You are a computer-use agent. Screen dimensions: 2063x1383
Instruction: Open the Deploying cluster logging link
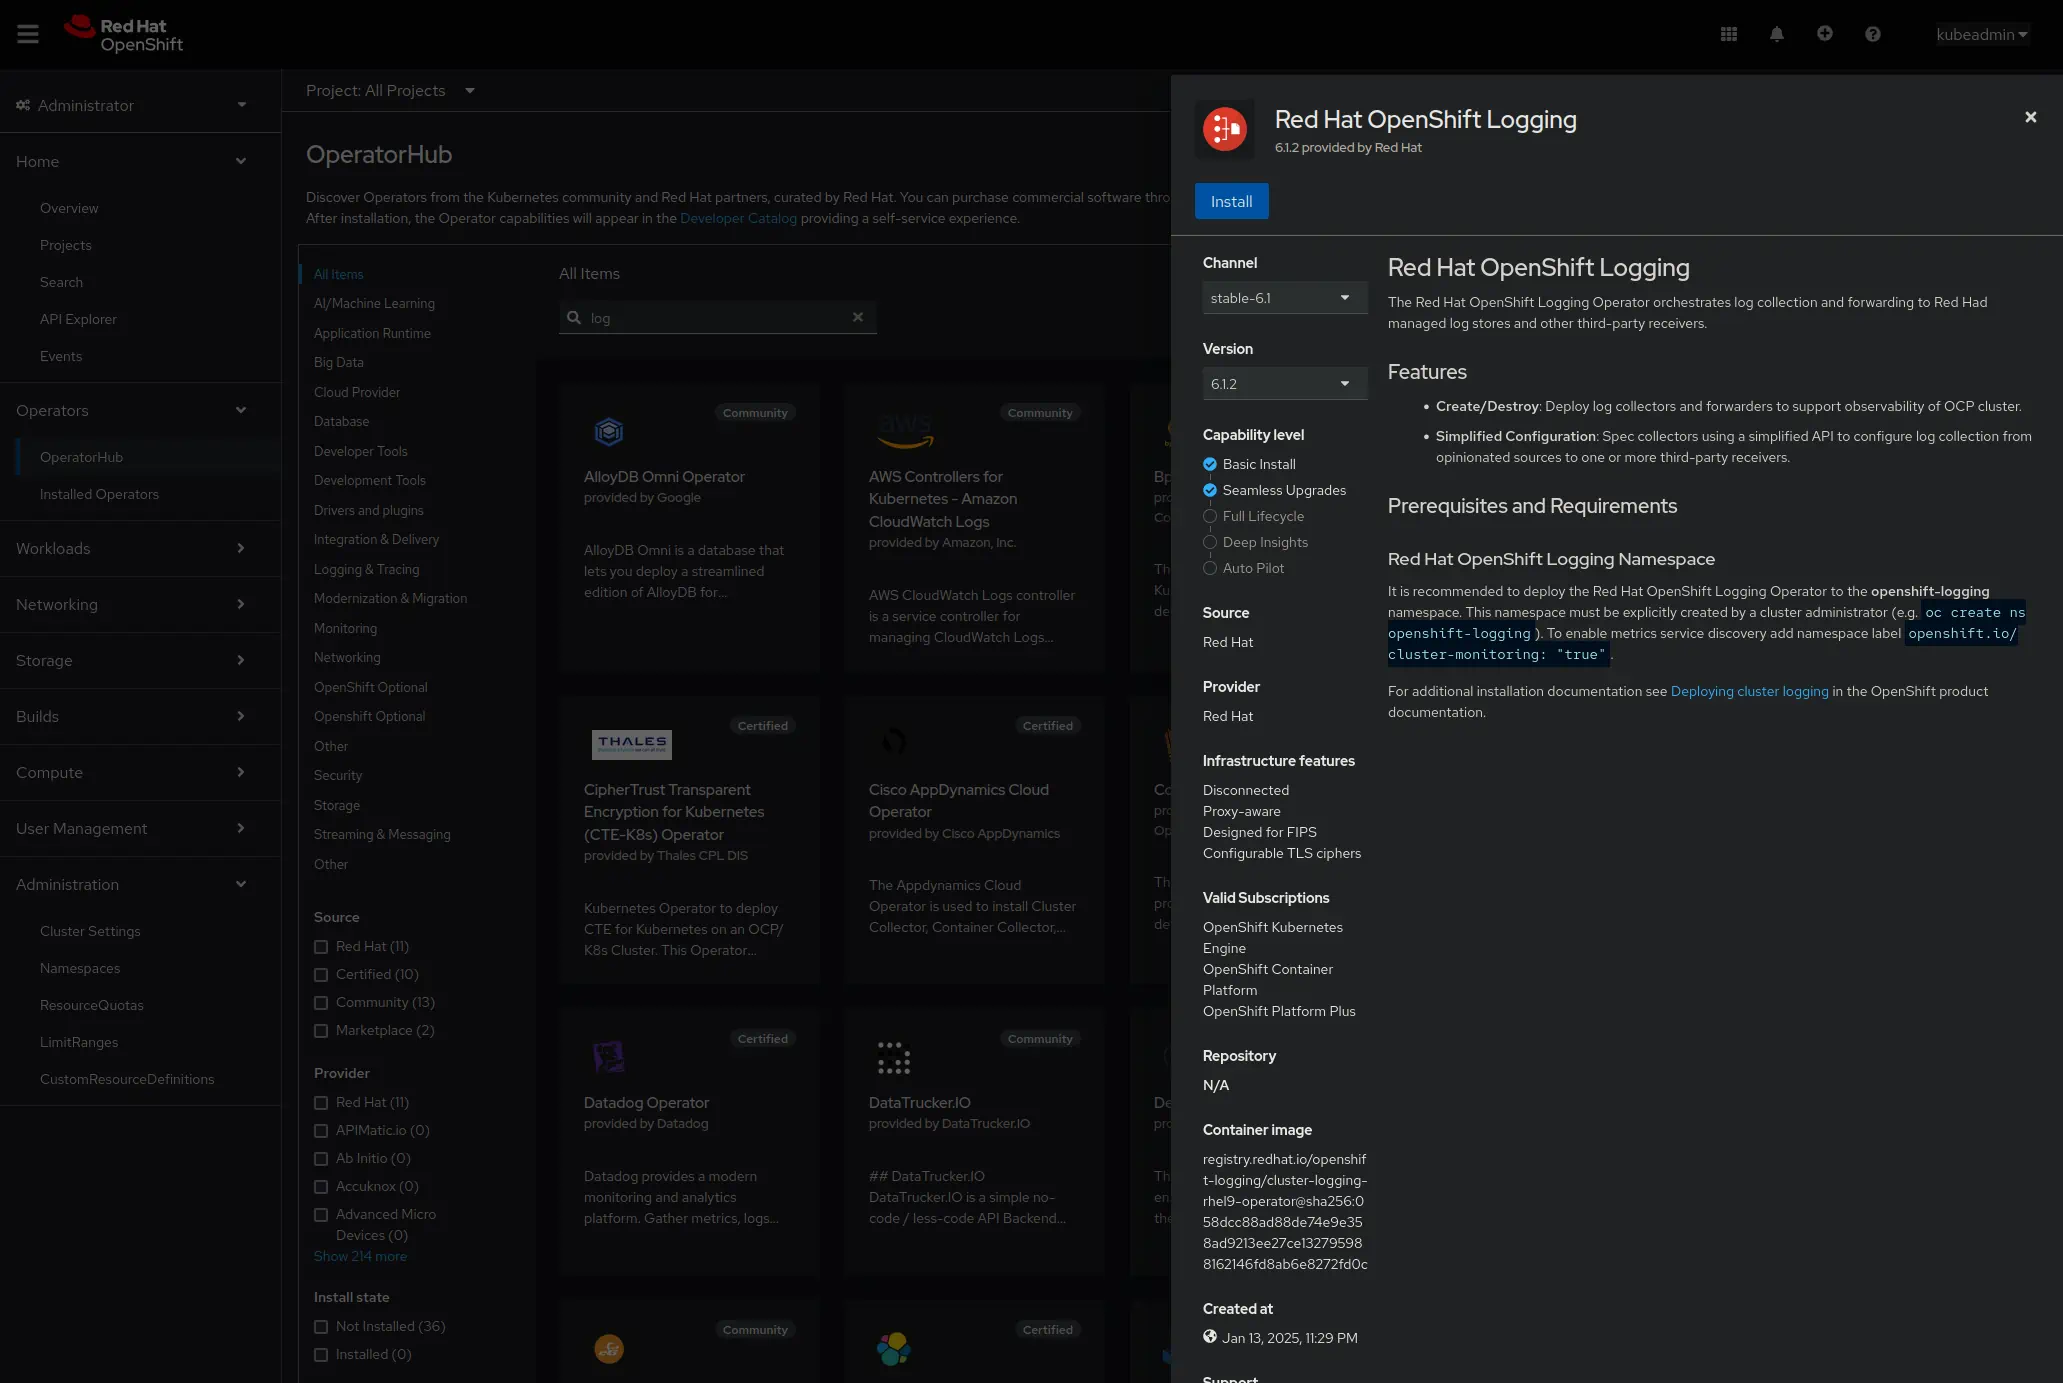pyautogui.click(x=1749, y=691)
